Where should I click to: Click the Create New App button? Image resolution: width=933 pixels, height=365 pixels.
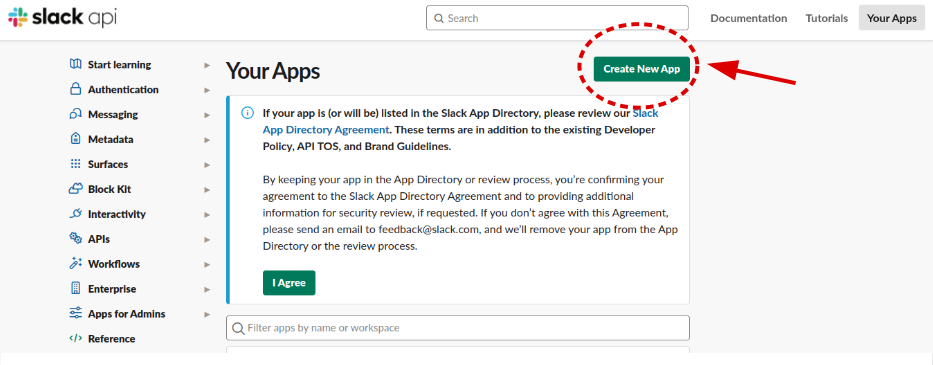(x=641, y=69)
